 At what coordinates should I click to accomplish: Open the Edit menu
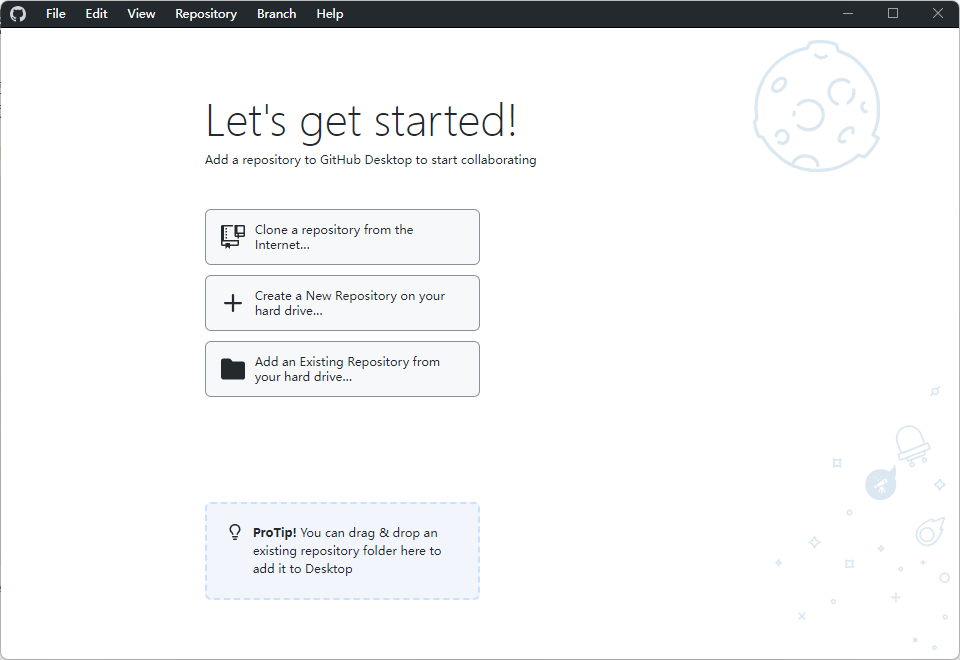pos(96,14)
